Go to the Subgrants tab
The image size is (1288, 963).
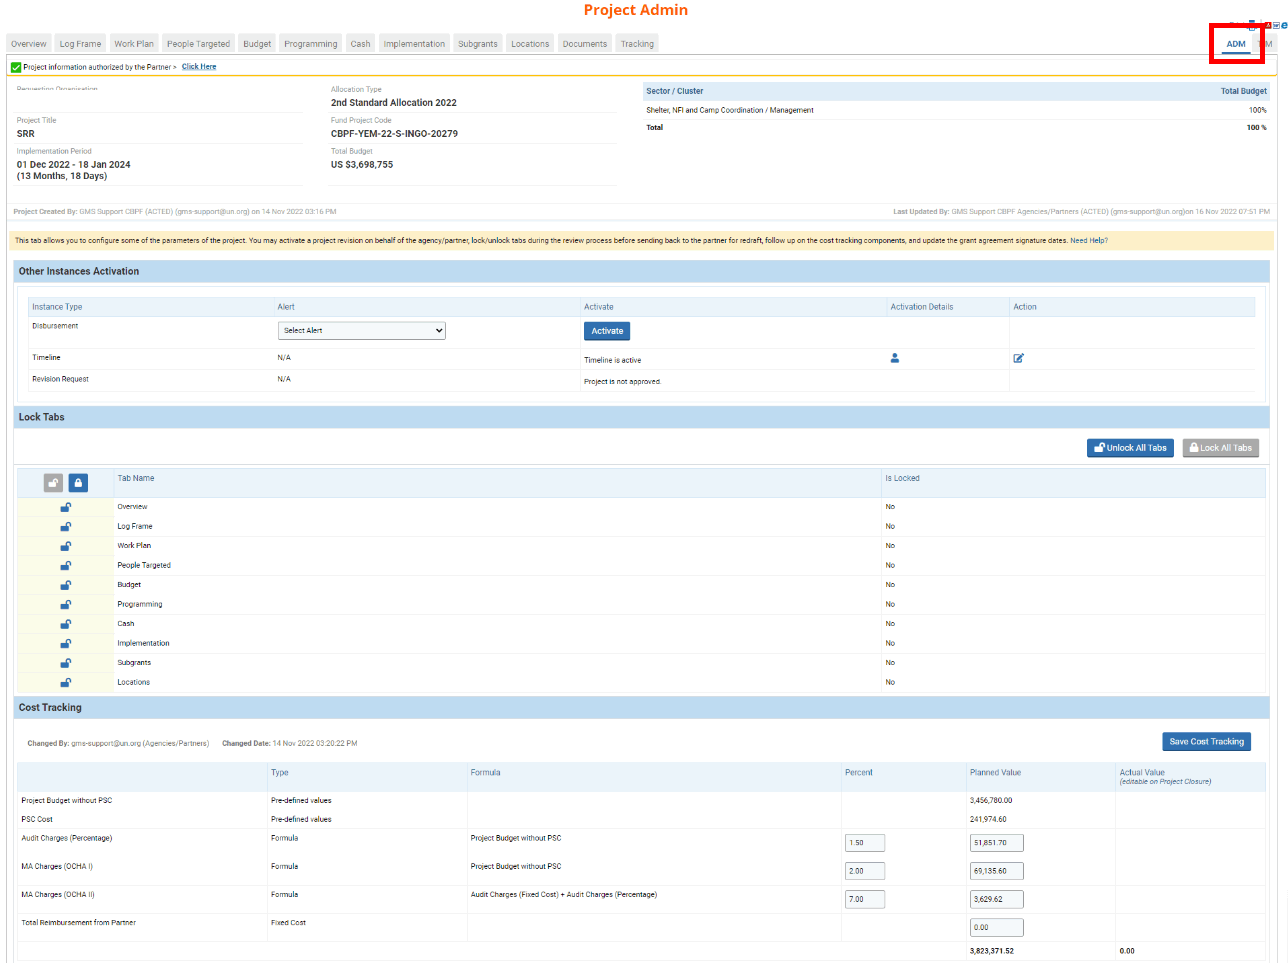coord(478,44)
